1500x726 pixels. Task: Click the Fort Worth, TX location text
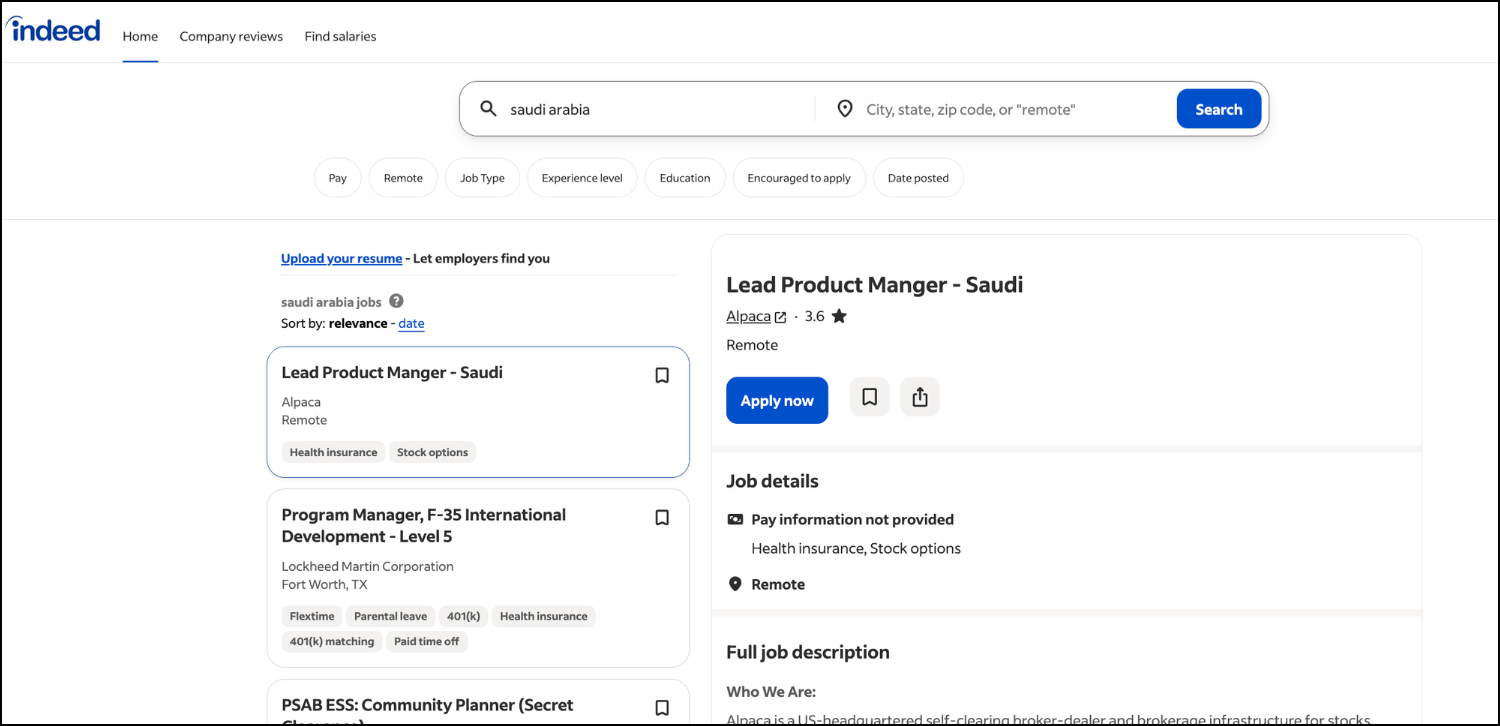(x=324, y=584)
